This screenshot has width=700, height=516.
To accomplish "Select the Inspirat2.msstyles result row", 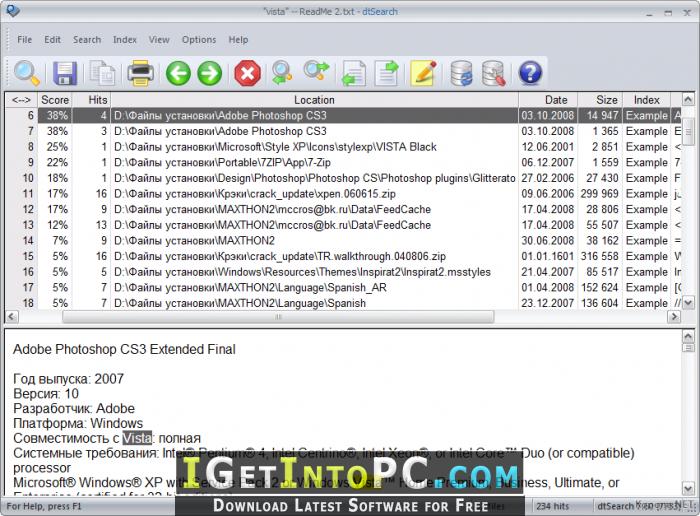I will click(344, 272).
